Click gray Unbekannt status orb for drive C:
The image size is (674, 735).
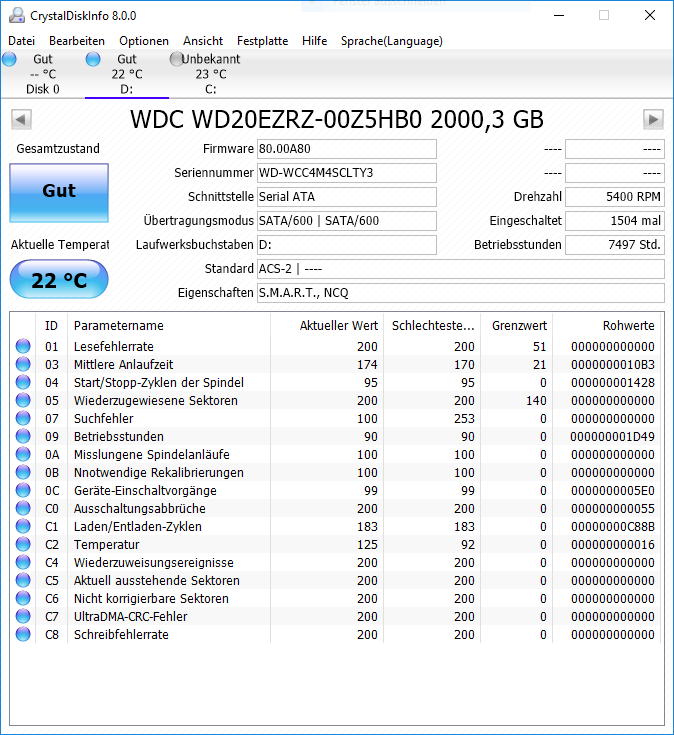click(177, 60)
